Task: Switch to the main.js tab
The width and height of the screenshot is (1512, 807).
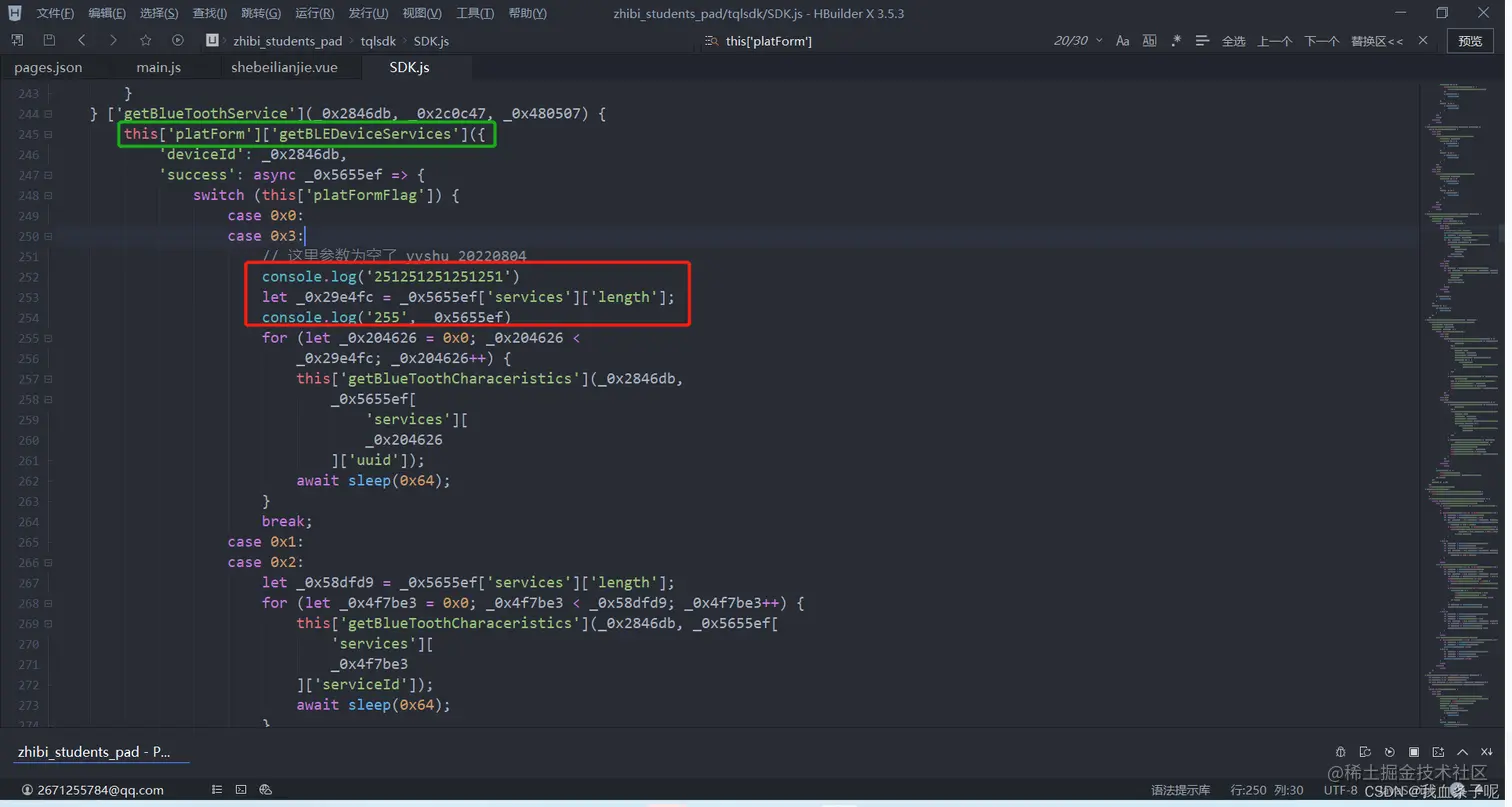Action: (x=158, y=67)
